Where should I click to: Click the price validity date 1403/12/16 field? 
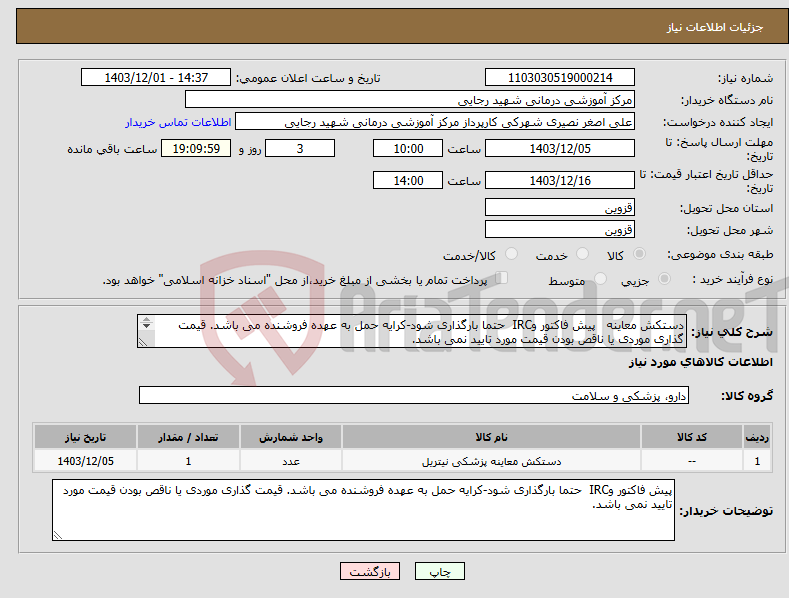point(560,180)
